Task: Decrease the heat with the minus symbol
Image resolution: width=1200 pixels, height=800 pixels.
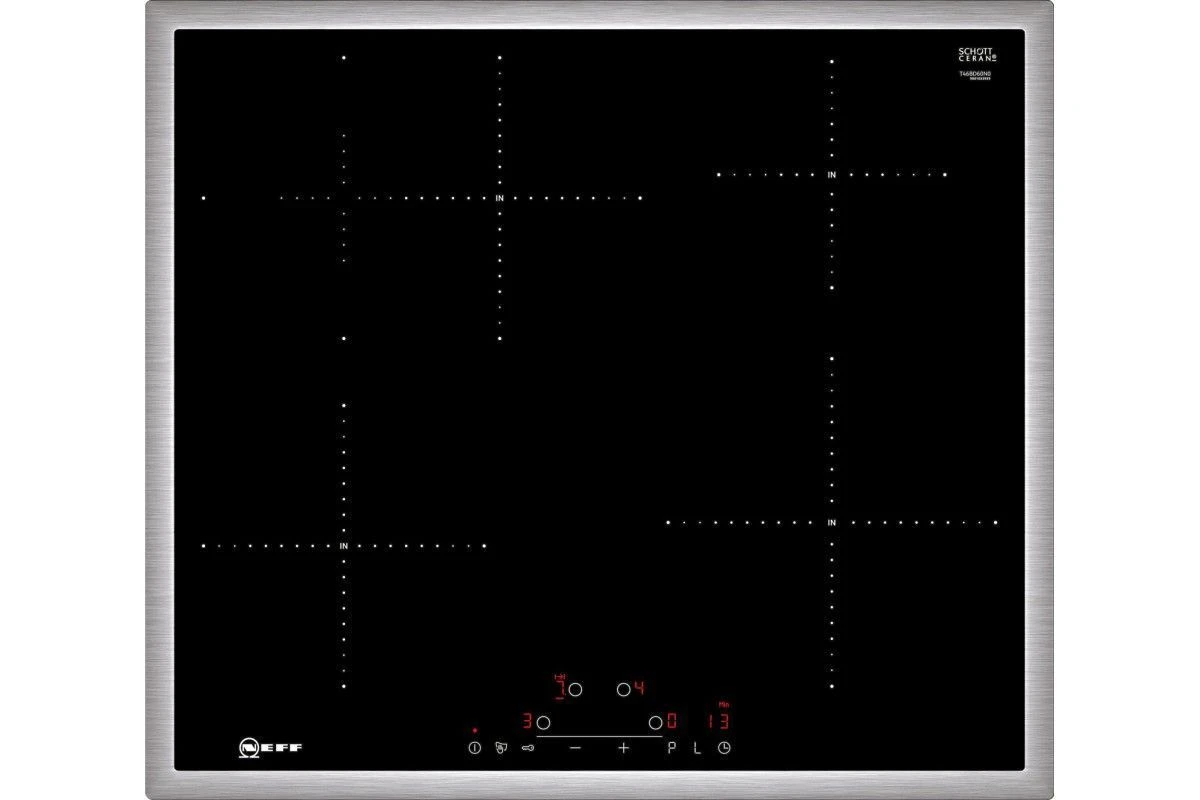Action: click(x=575, y=747)
